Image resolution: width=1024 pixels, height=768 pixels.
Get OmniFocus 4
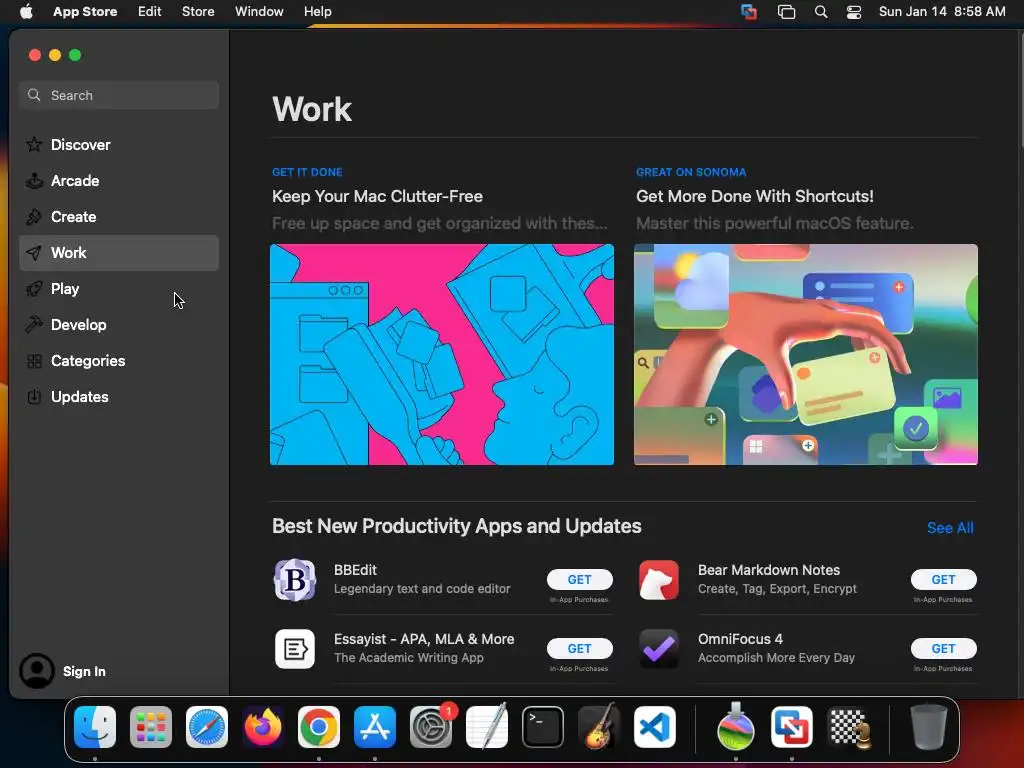click(x=943, y=648)
